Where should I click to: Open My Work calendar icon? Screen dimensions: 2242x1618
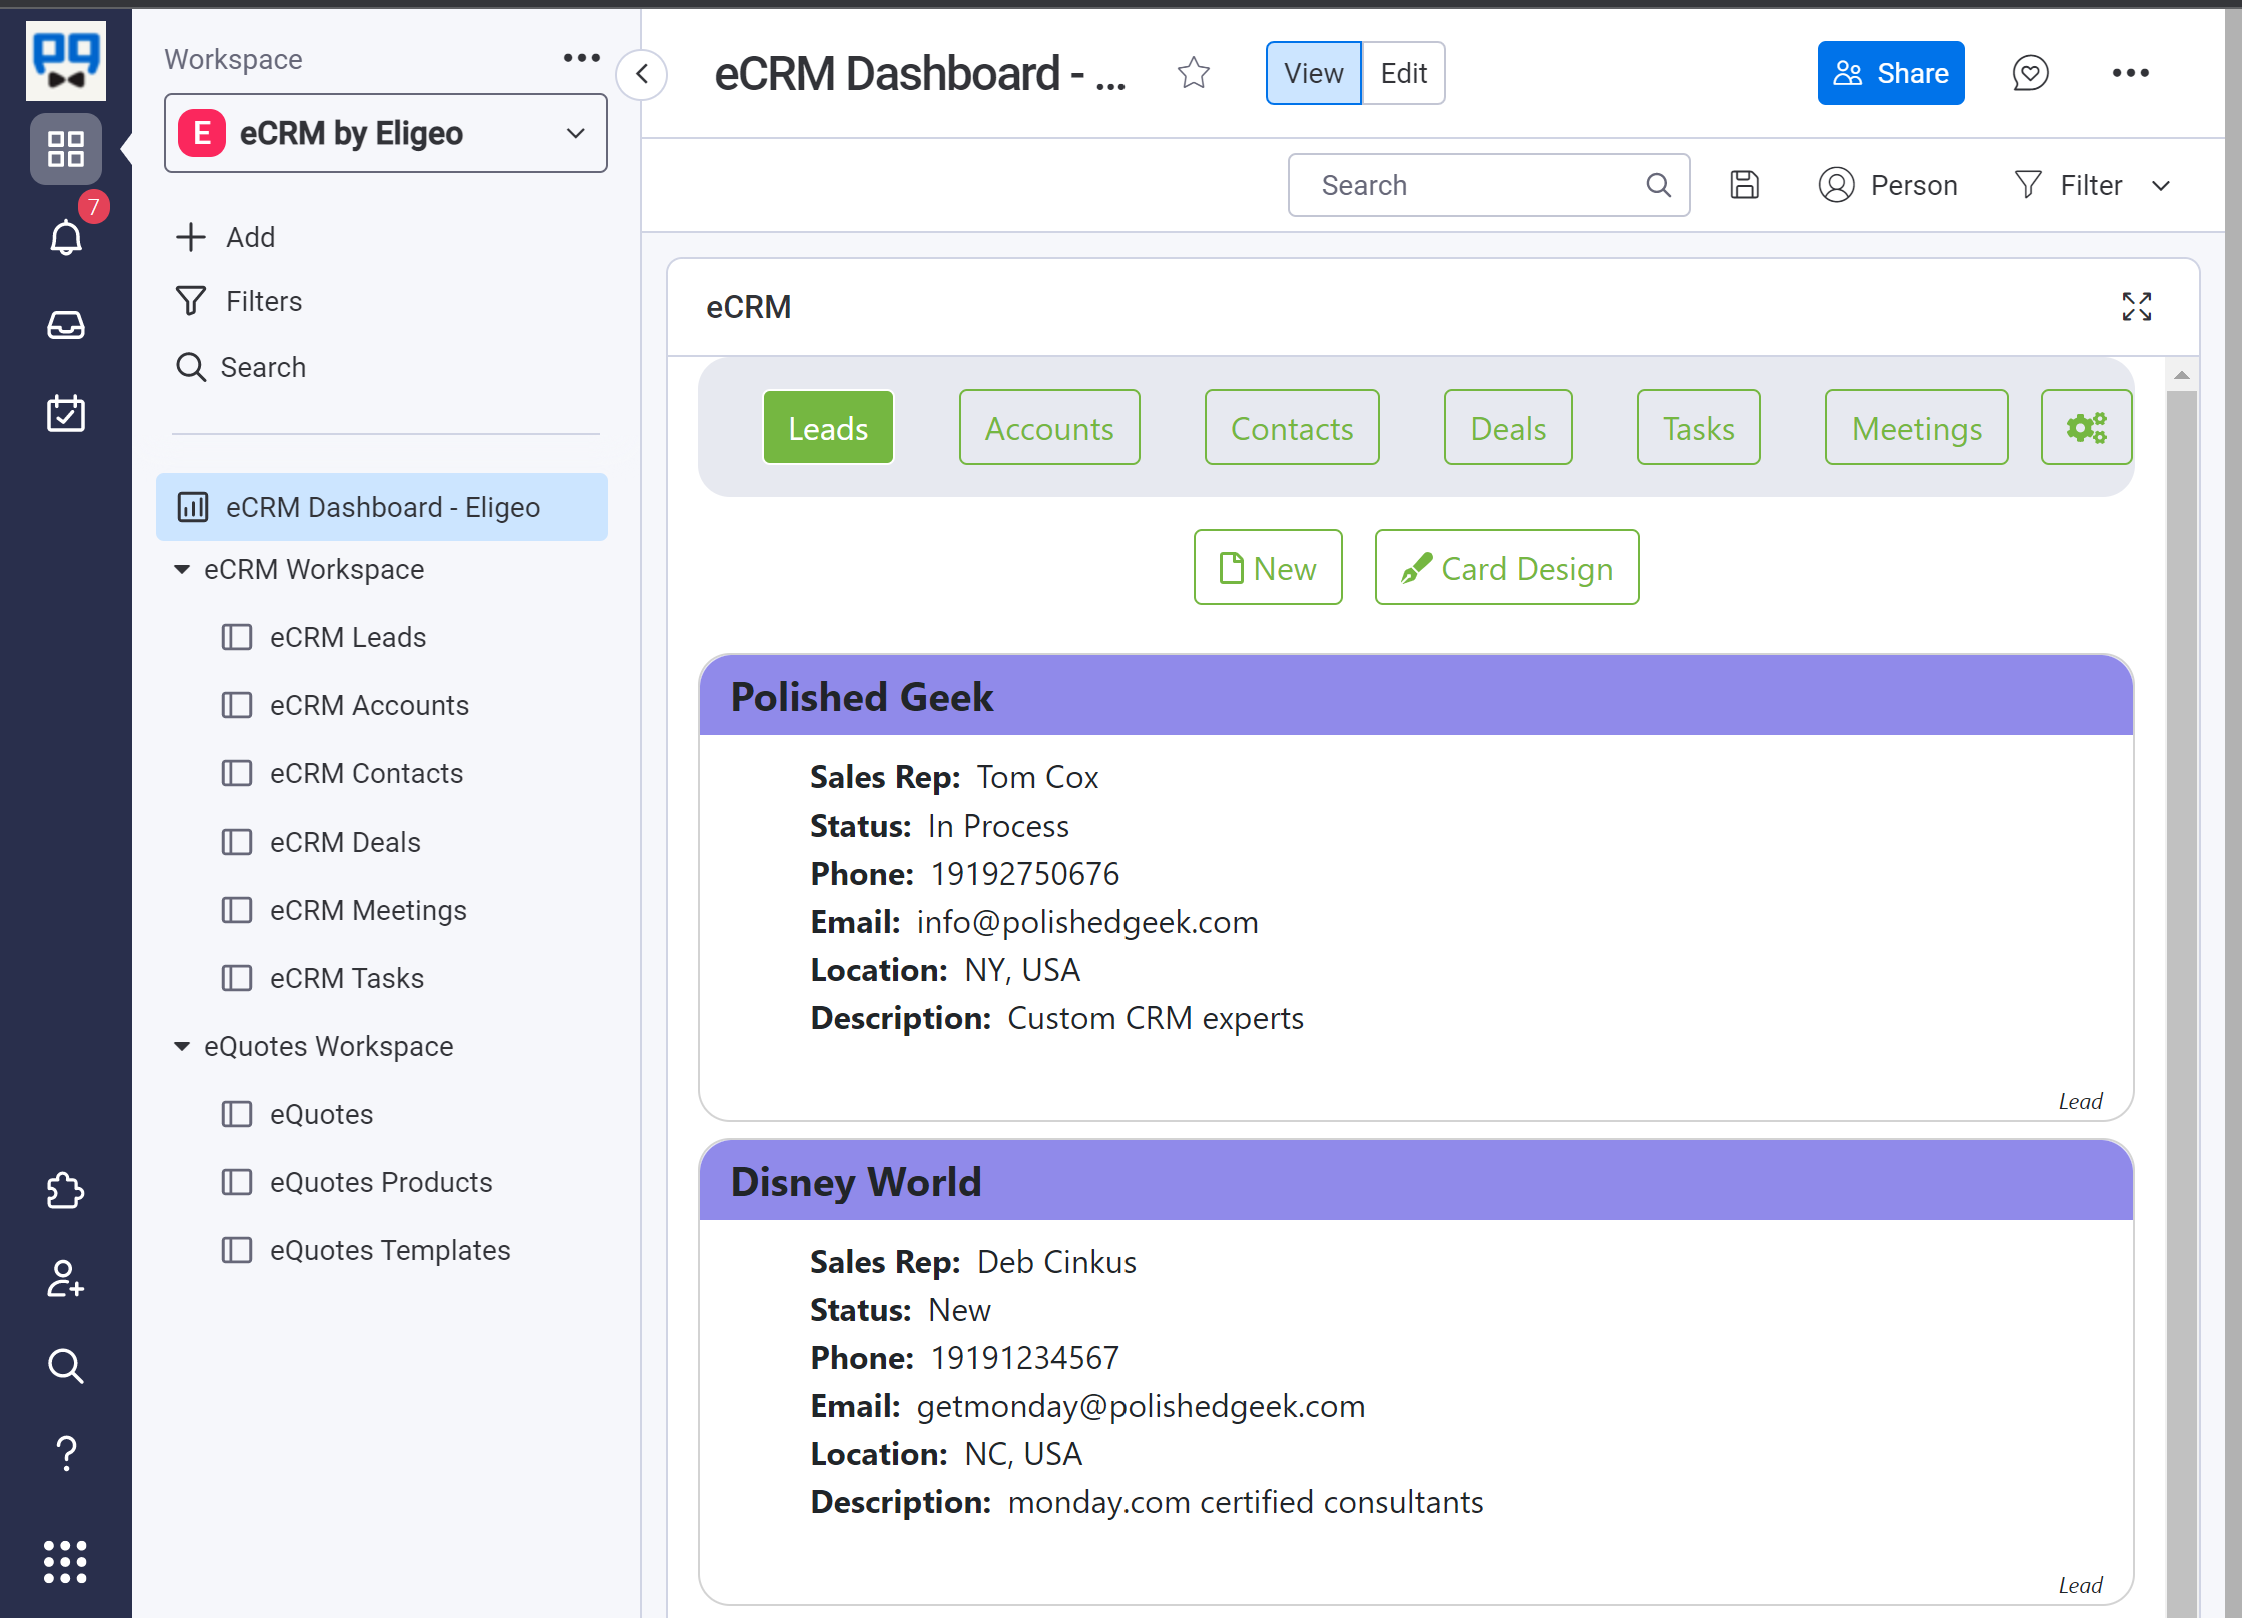66,413
